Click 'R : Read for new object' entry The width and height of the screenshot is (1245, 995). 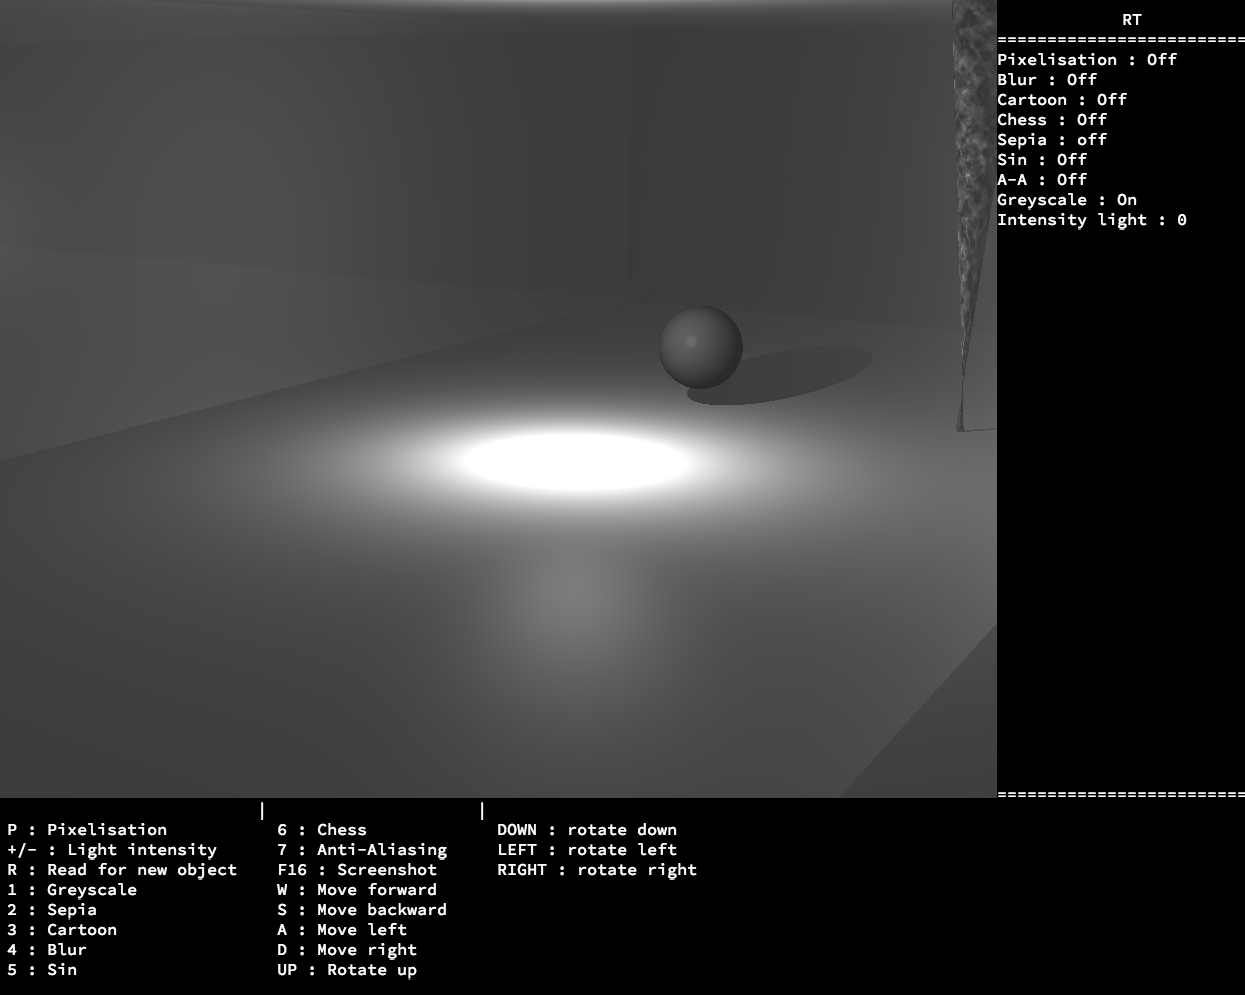122,870
